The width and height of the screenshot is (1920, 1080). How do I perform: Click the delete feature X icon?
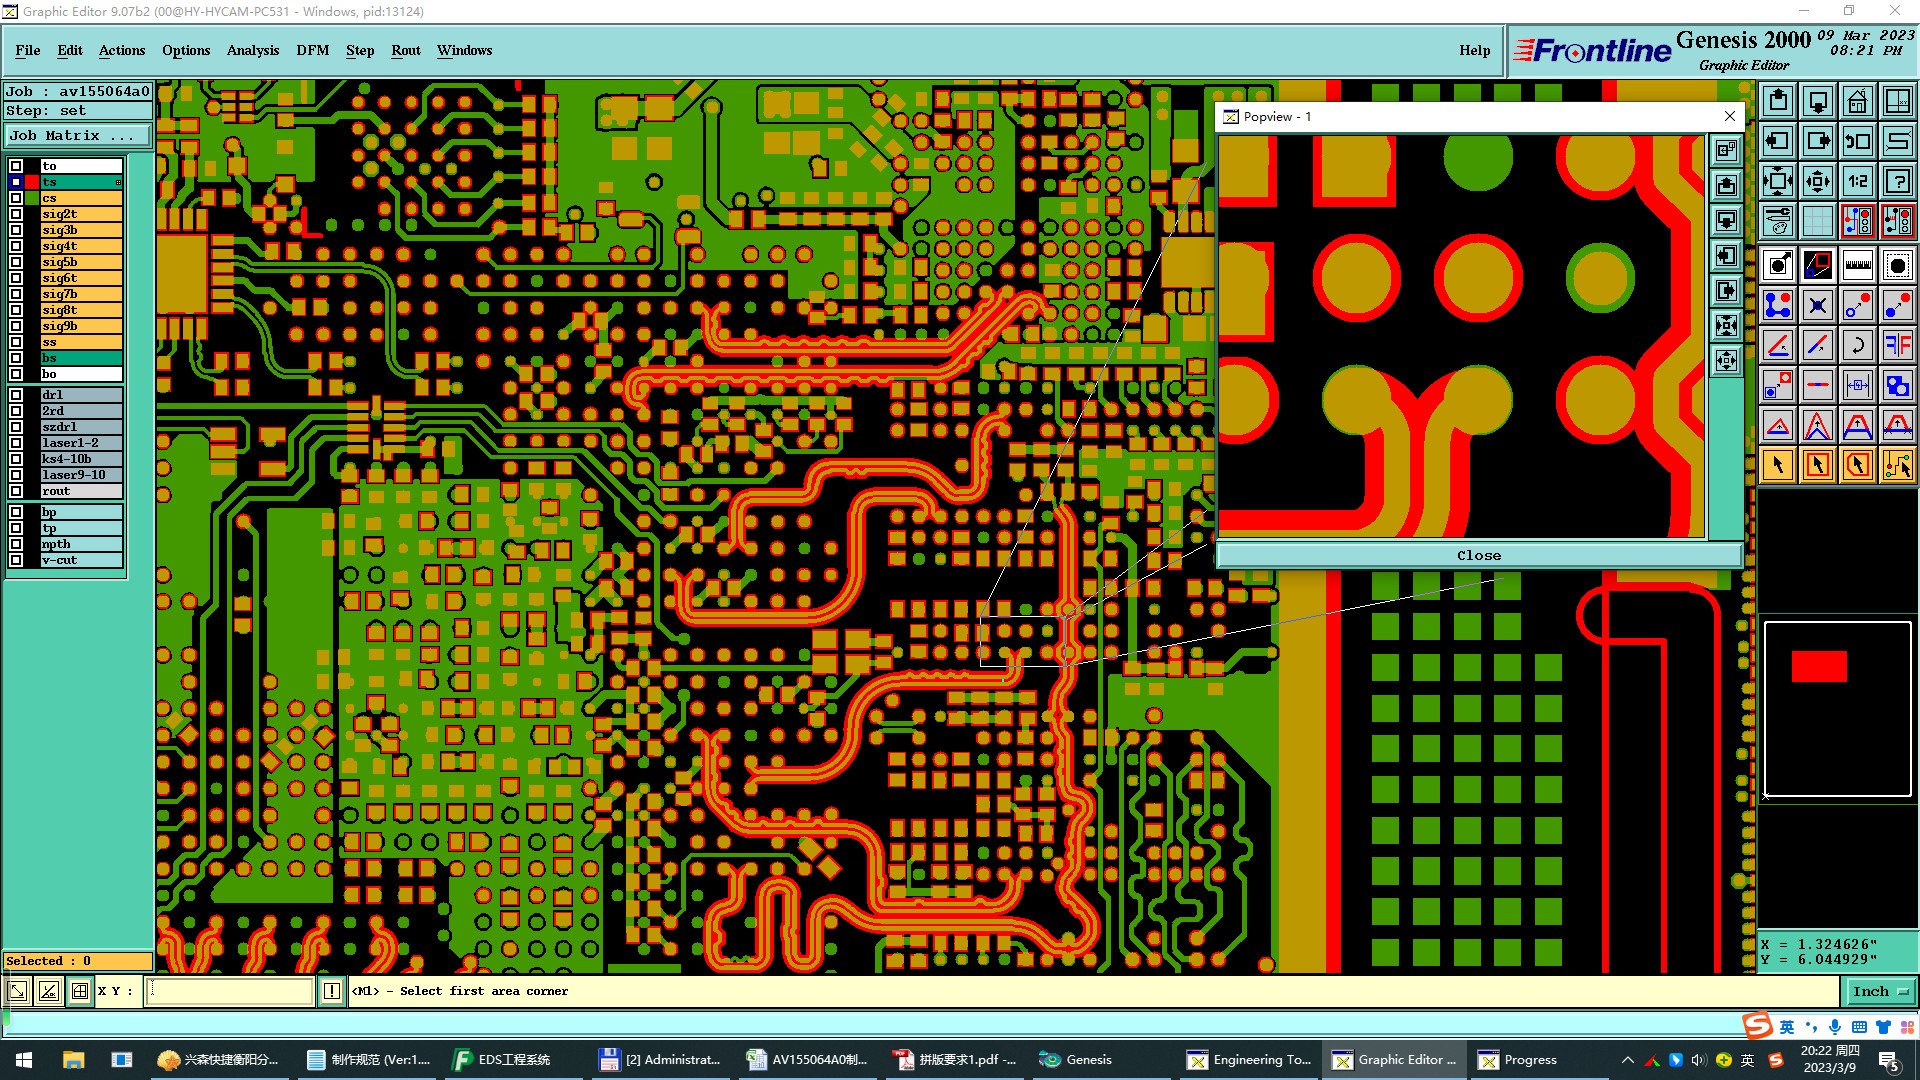[x=1817, y=305]
